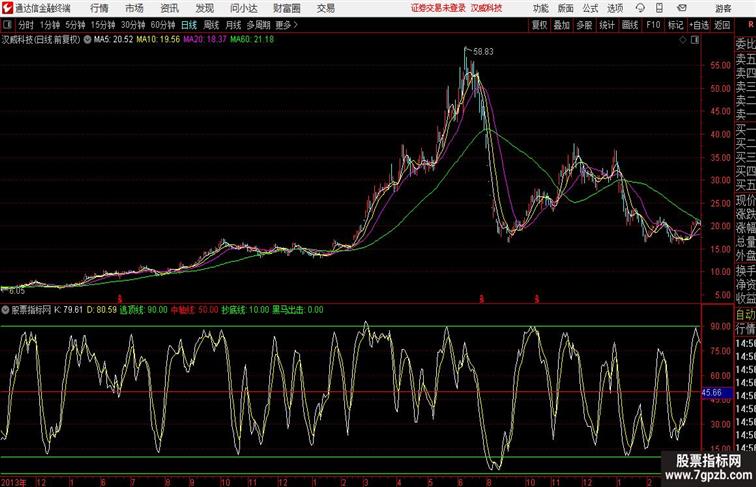Select the 周线 period tab

(x=211, y=25)
